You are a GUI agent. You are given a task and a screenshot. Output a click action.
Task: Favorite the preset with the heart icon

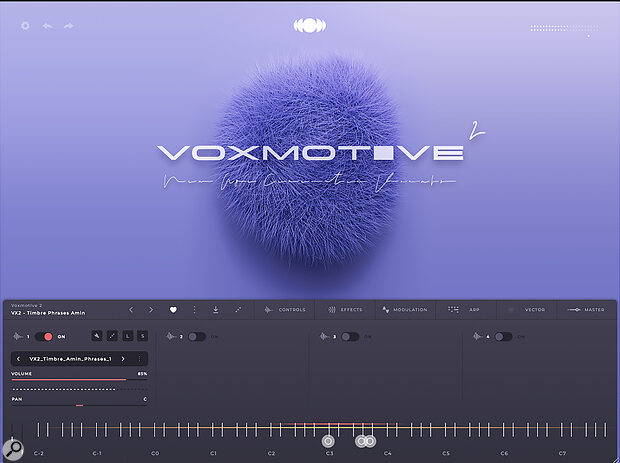[173, 310]
